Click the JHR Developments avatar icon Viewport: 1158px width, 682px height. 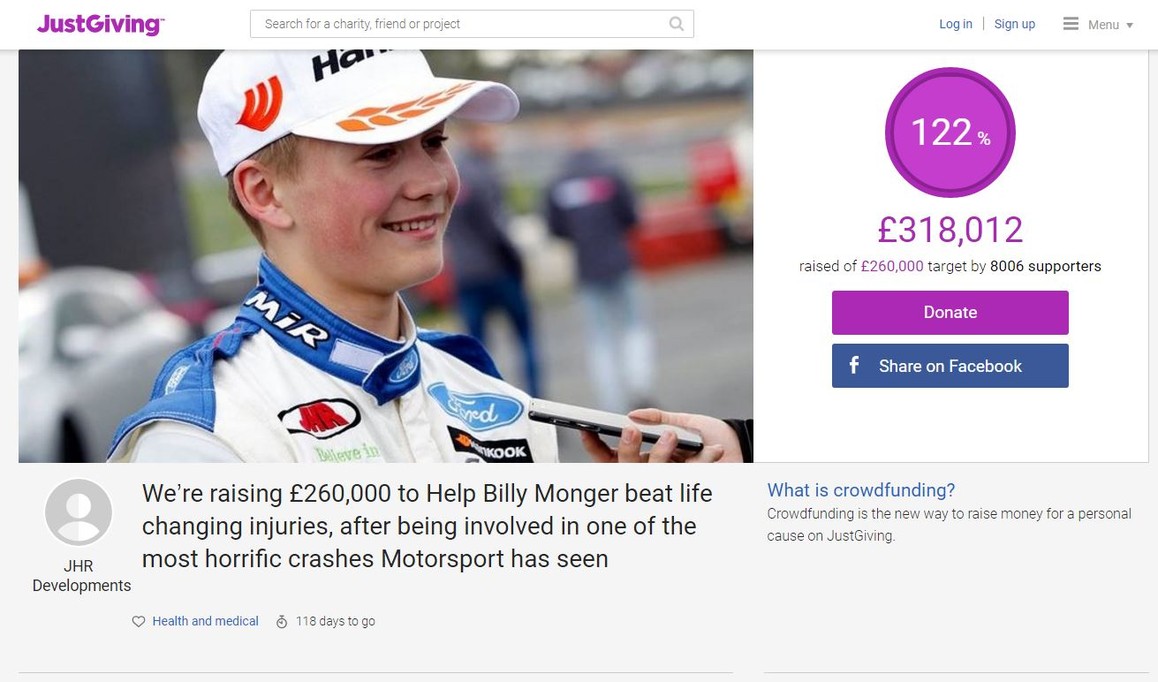pos(78,512)
